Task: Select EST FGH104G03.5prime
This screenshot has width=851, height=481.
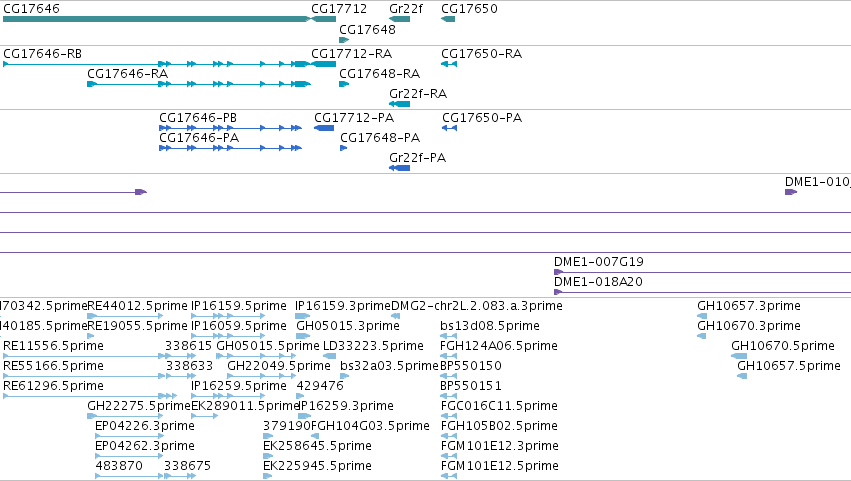Action: coord(370,426)
